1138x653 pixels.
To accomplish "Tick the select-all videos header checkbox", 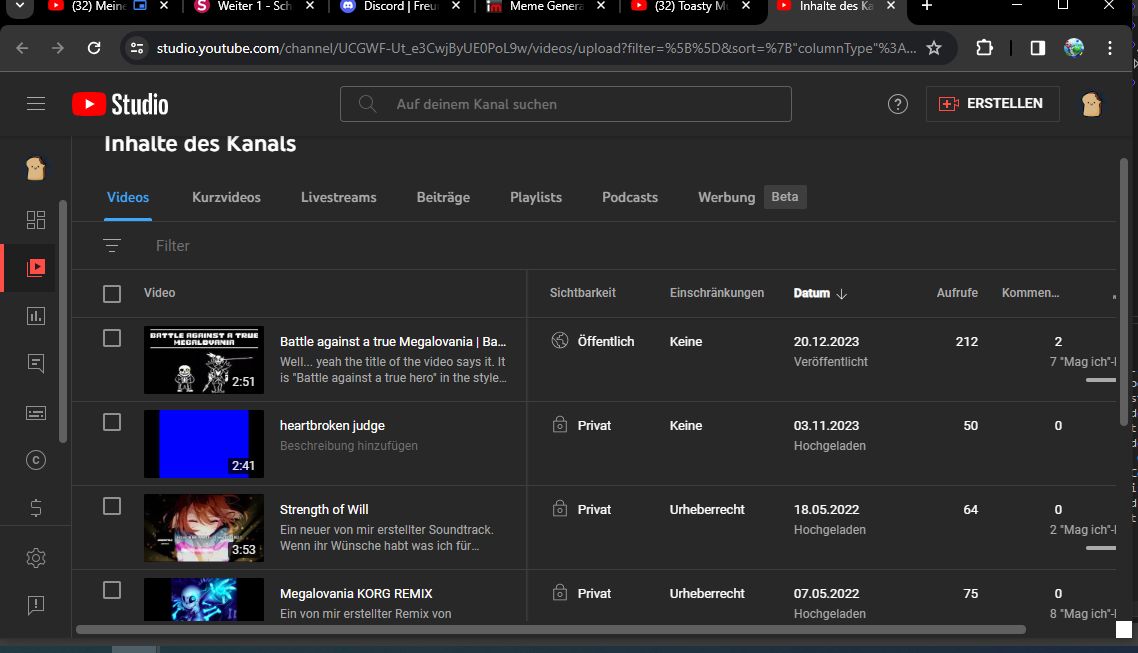I will 112,293.
